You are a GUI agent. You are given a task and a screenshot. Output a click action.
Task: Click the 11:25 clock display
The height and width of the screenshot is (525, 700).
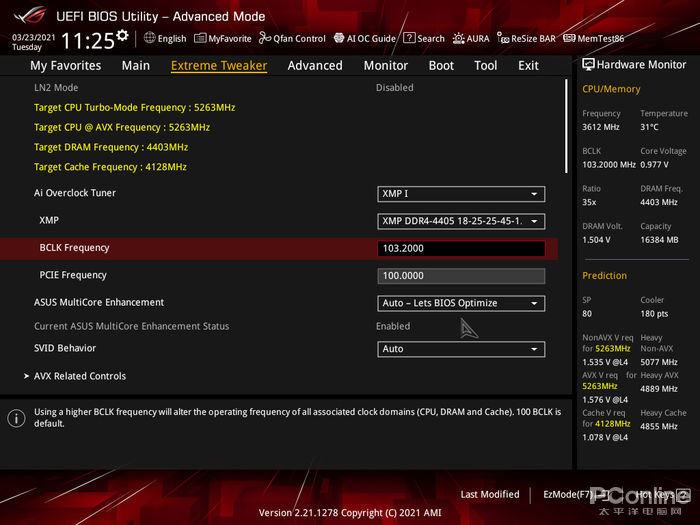[88, 41]
